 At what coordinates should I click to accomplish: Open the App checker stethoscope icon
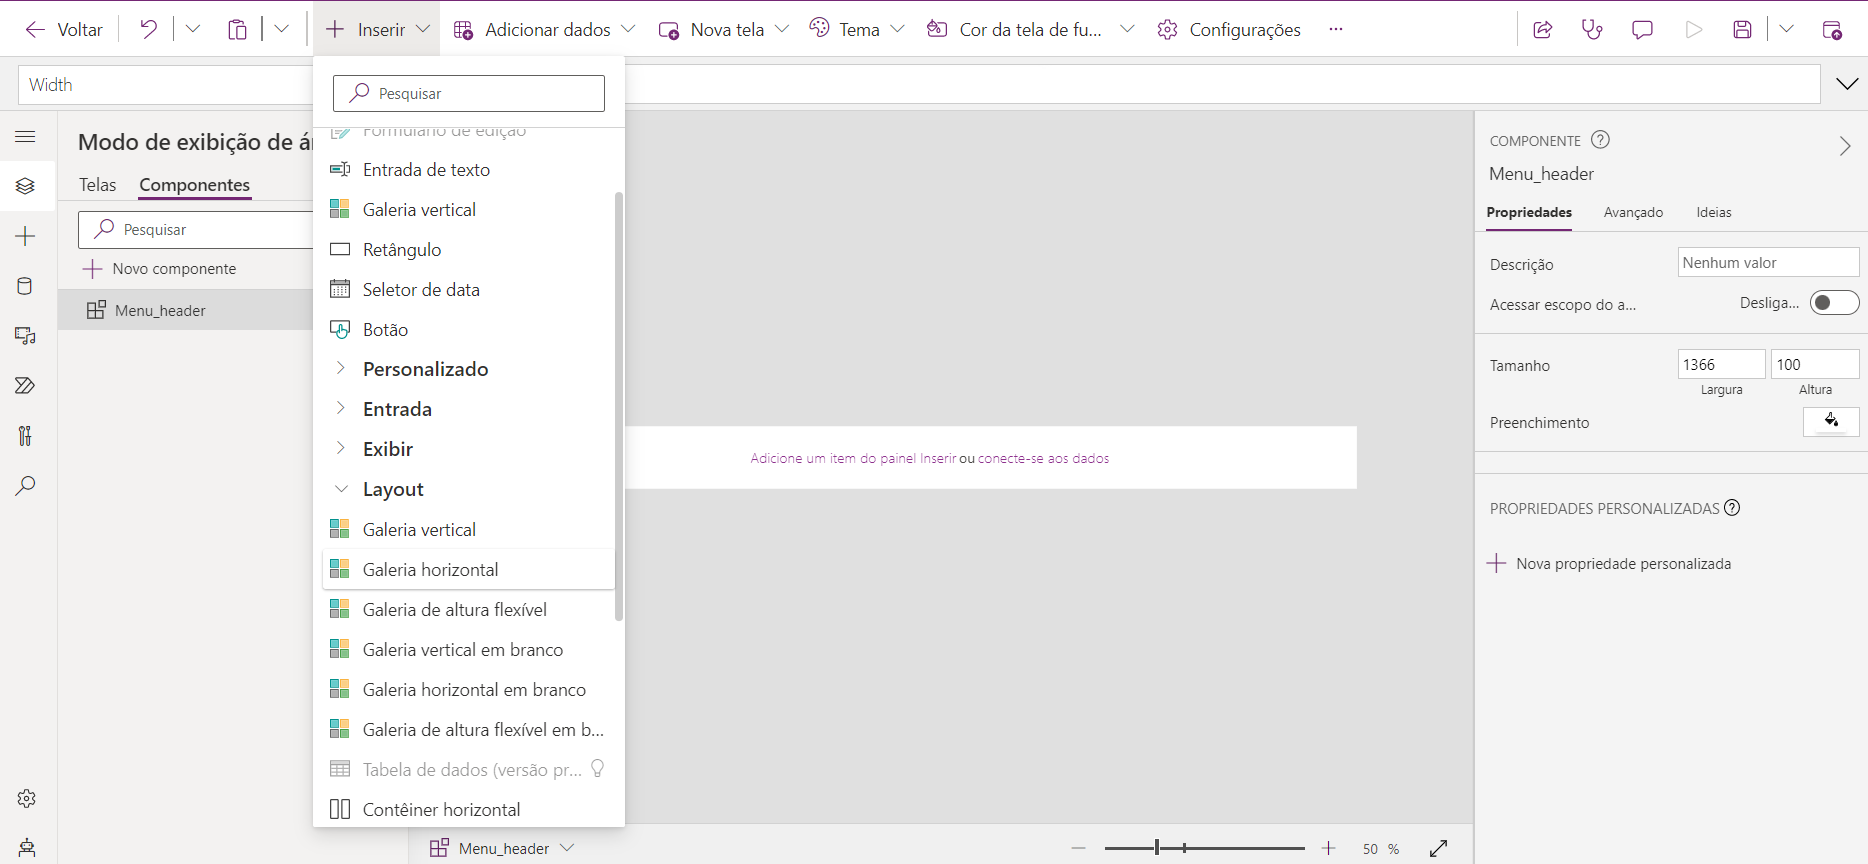(x=1592, y=29)
